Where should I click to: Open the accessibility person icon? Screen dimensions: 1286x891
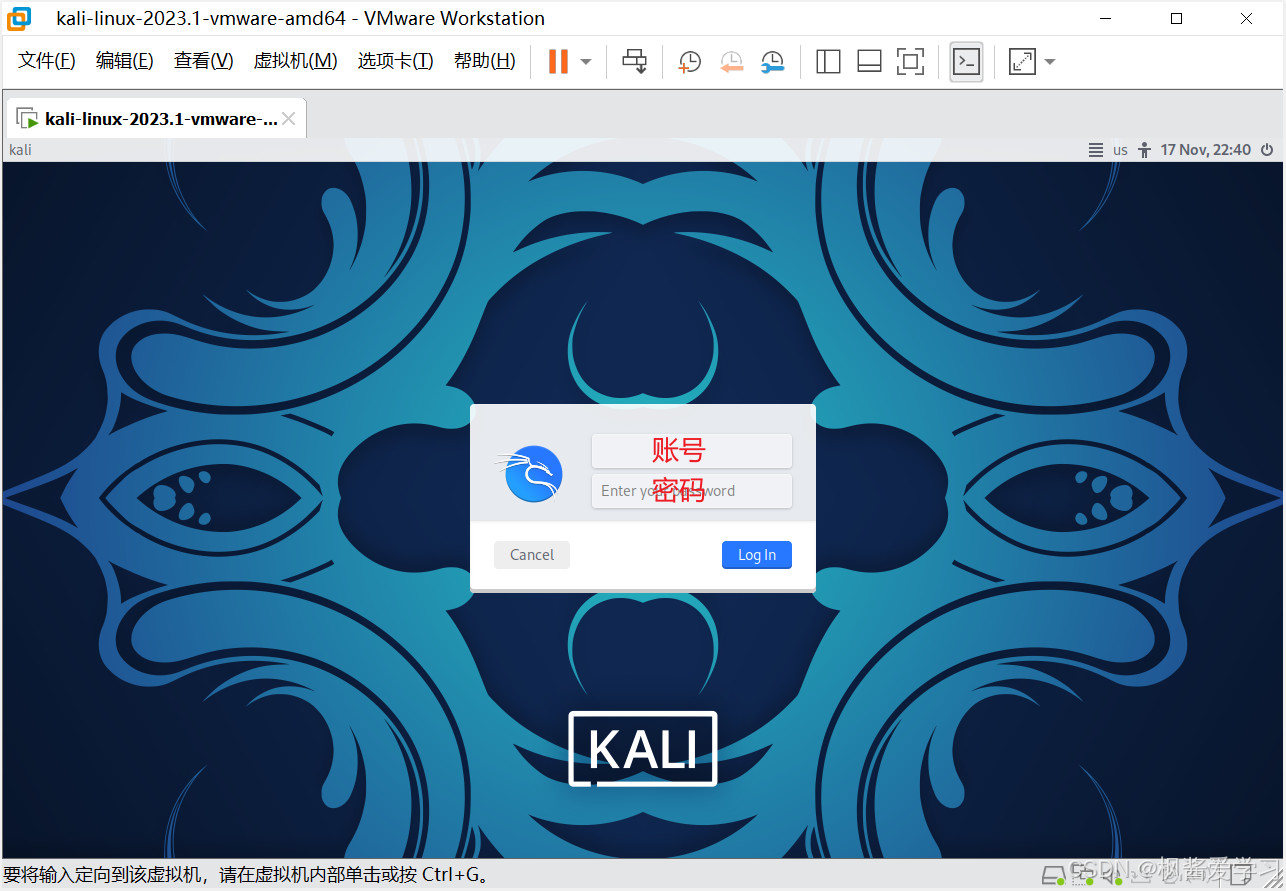[x=1145, y=150]
